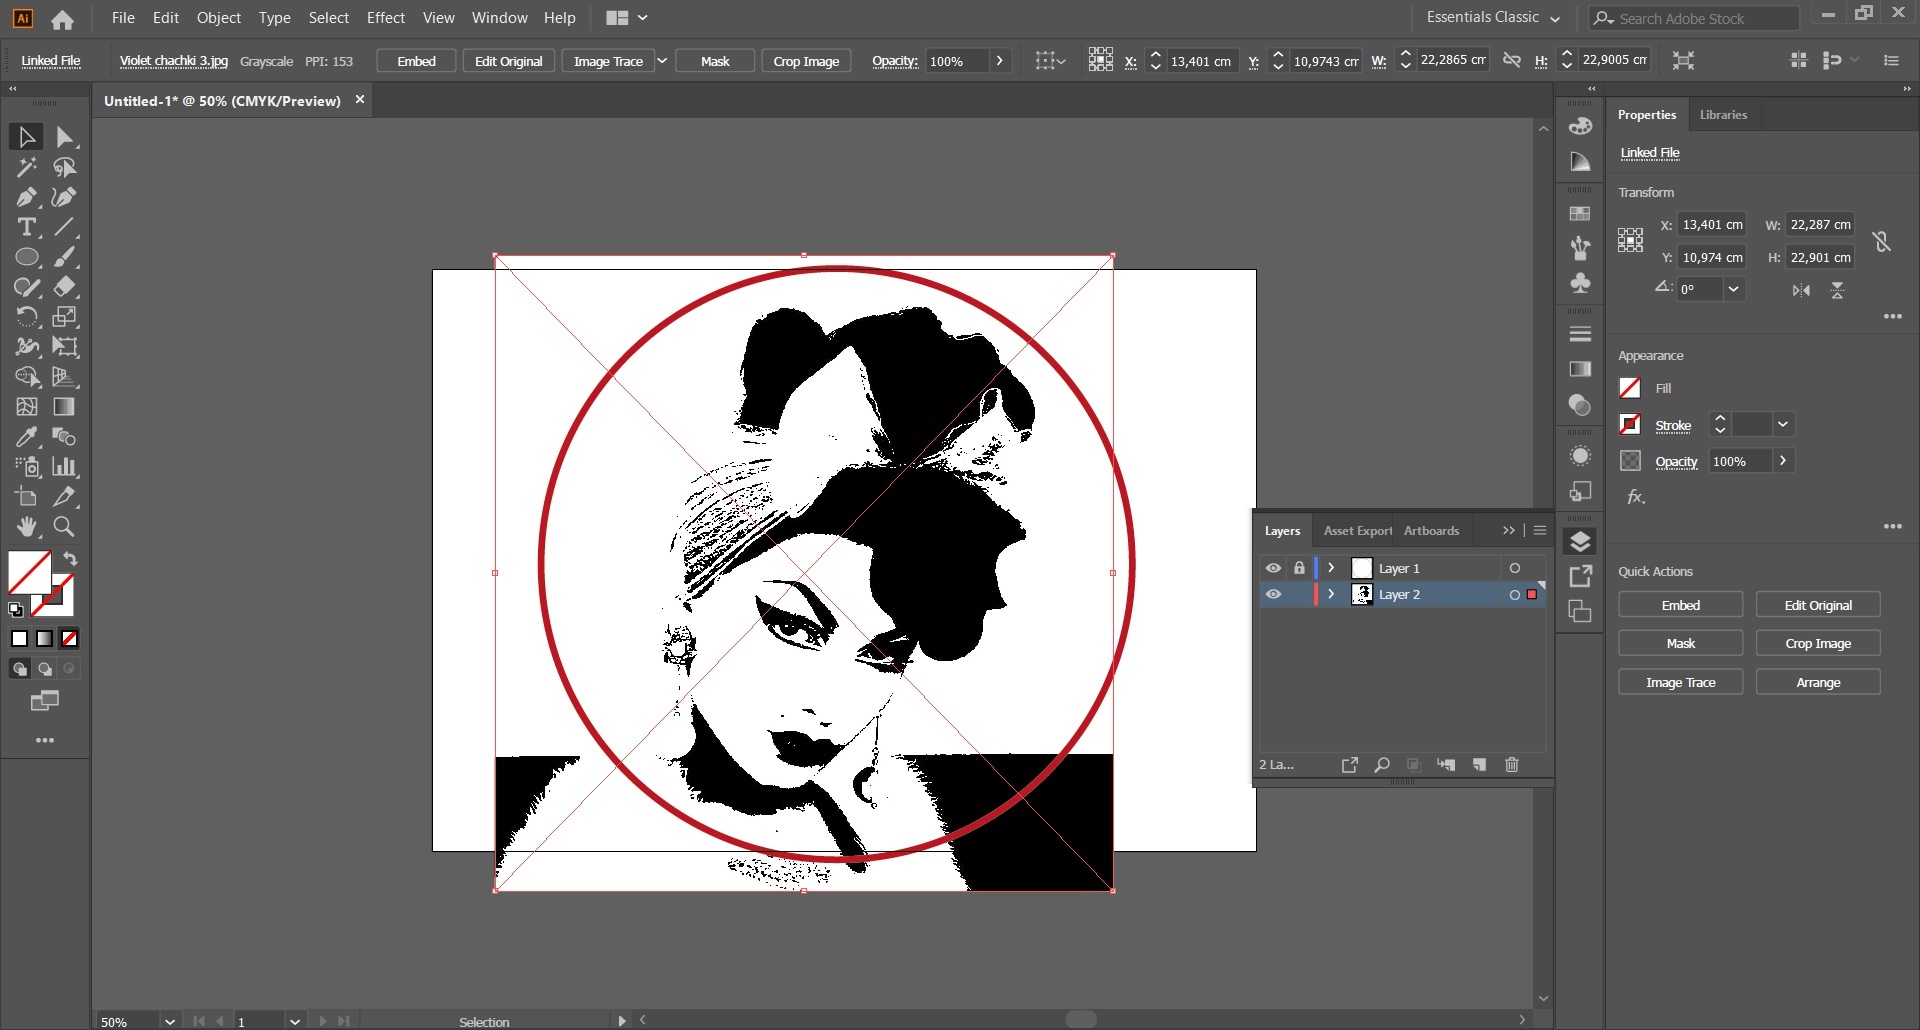Select the Magic Wand tool
The height and width of the screenshot is (1030, 1920).
click(26, 167)
